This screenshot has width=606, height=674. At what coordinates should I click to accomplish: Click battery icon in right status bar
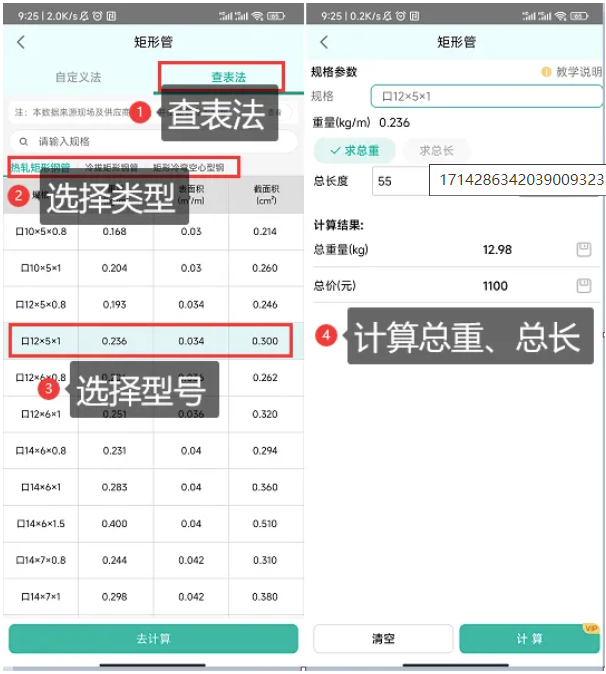click(x=579, y=16)
